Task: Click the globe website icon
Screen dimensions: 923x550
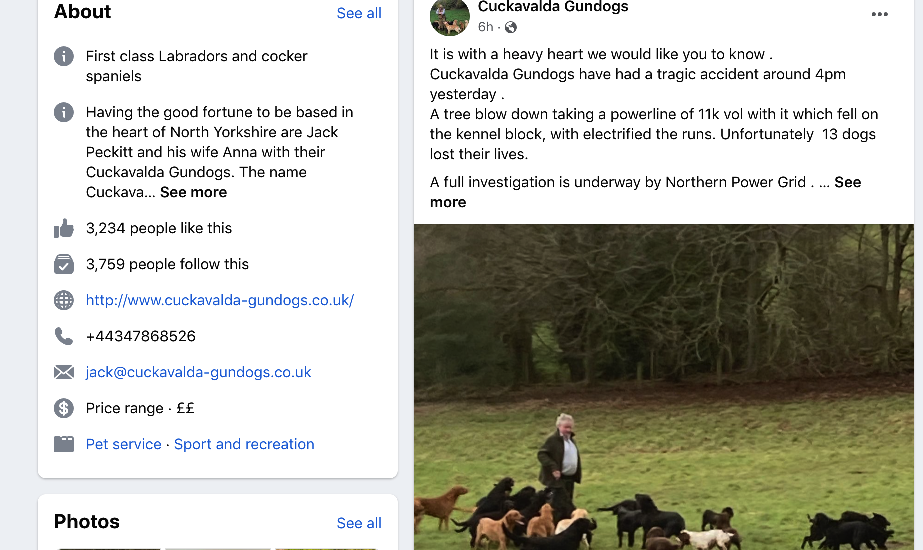Action: click(x=64, y=300)
